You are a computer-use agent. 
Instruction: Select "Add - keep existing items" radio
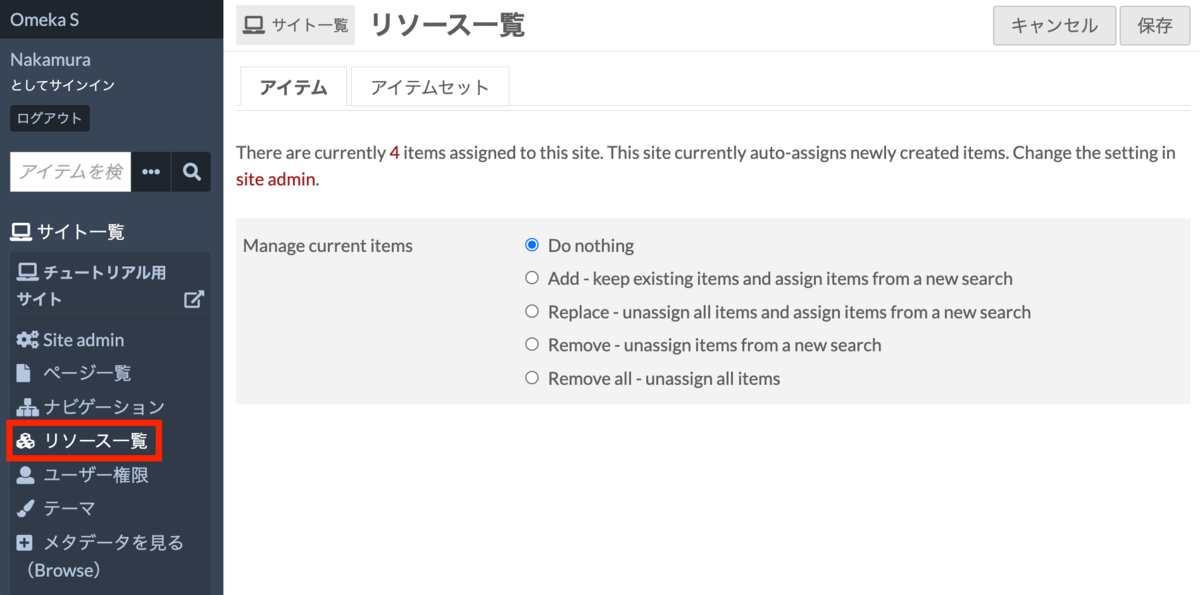[532, 278]
